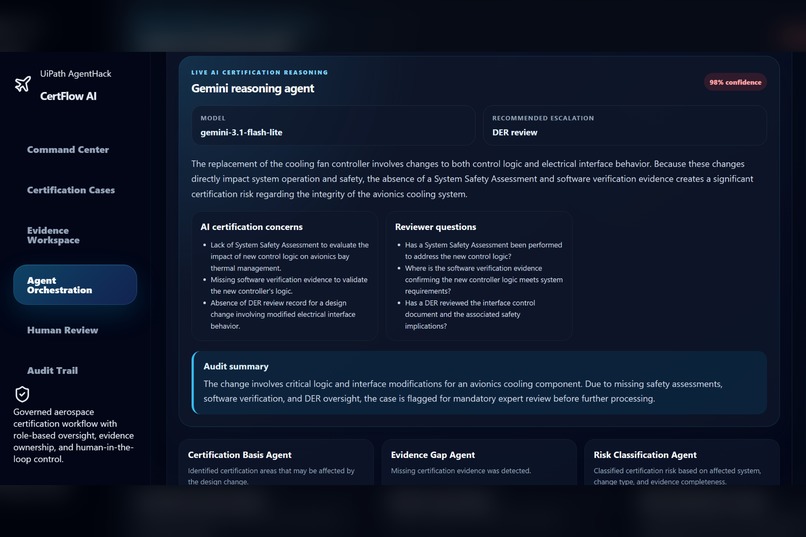The image size is (806, 537).
Task: Click the 'Identified certification areas' description text
Action: [271, 476]
